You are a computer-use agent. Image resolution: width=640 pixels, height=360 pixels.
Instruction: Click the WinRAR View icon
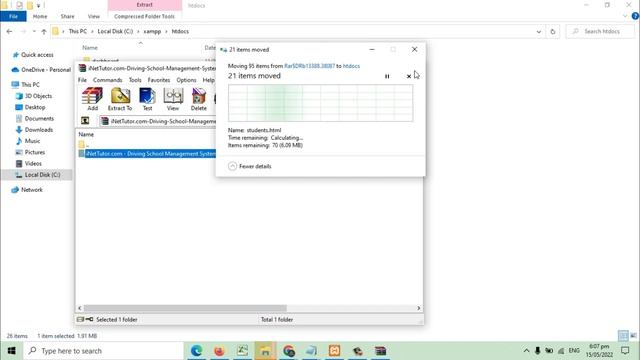(x=173, y=99)
